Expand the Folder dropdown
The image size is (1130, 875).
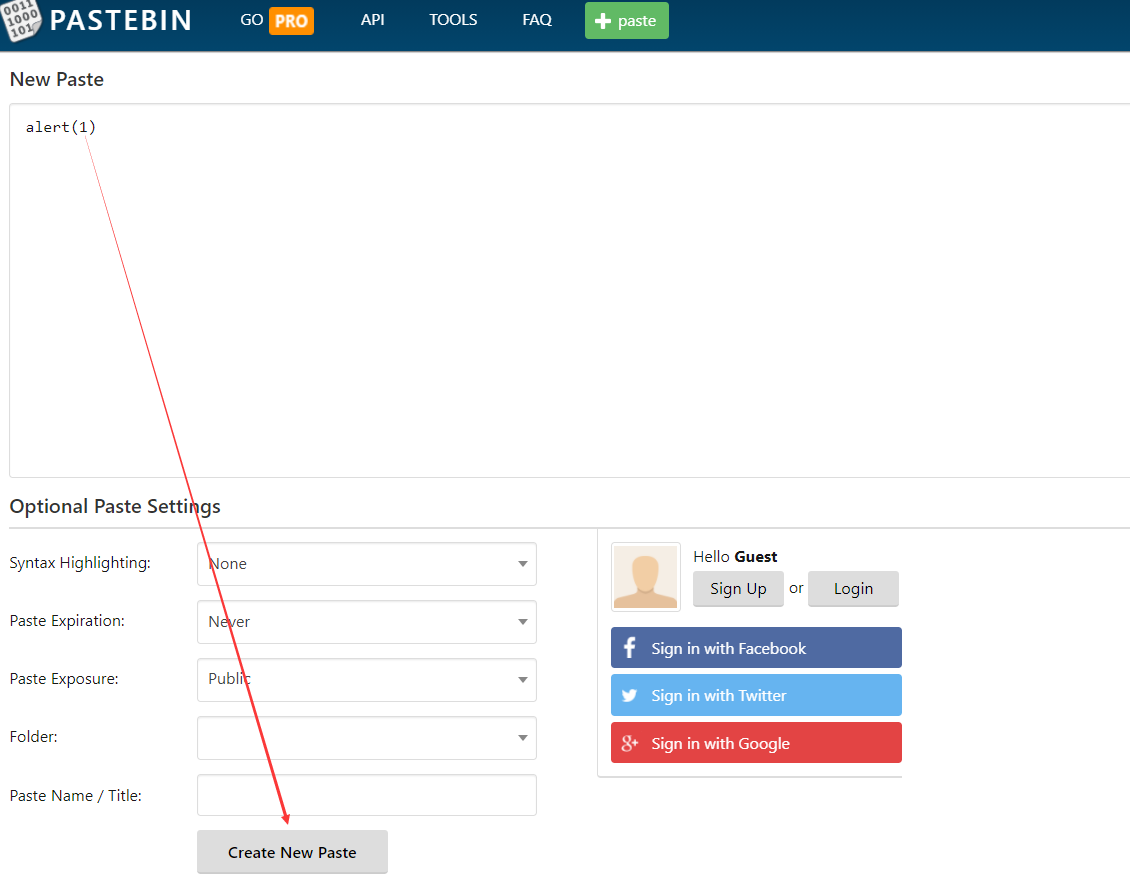(367, 737)
